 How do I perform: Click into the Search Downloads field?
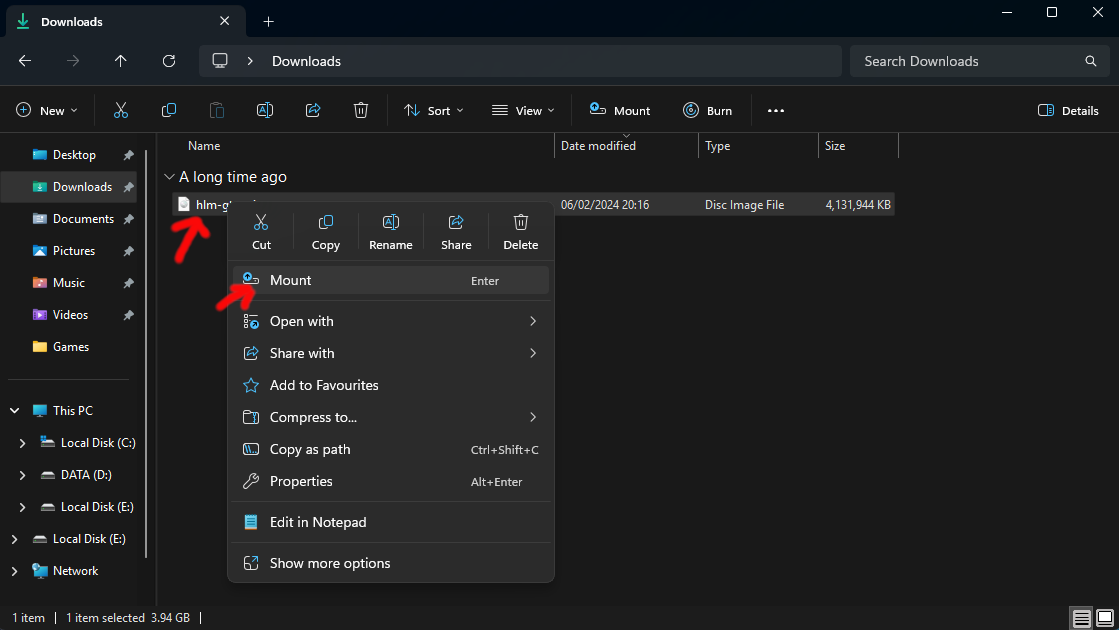pos(979,61)
